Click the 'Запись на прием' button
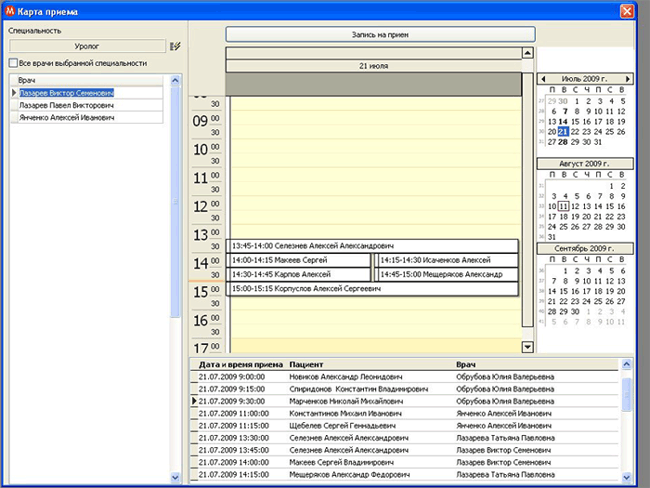The width and height of the screenshot is (650, 488). (x=380, y=34)
